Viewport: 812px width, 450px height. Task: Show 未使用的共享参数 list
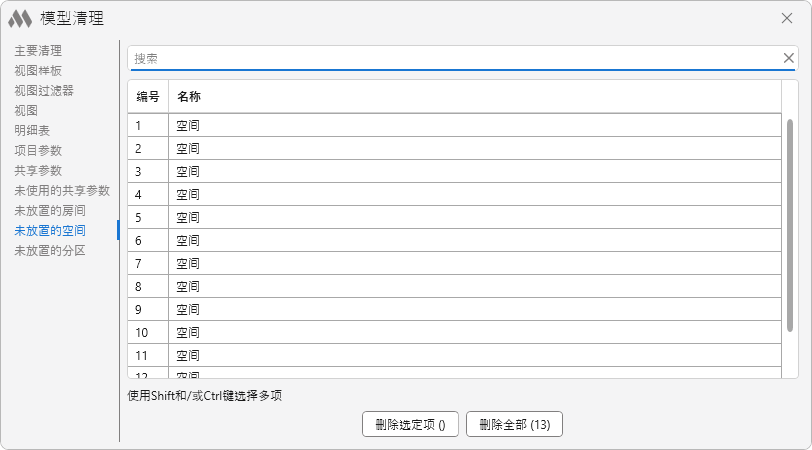point(62,190)
